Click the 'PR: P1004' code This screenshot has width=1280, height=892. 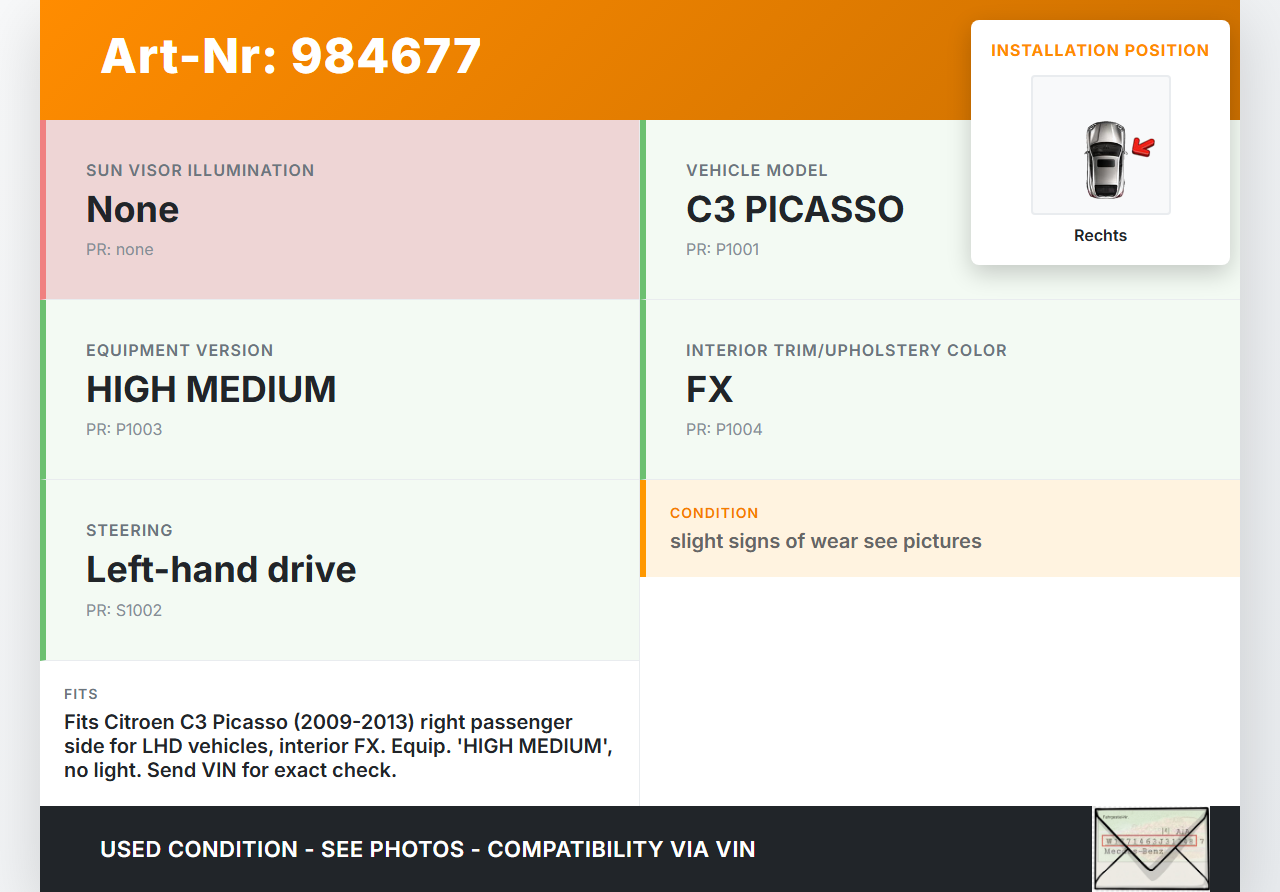[x=724, y=430]
